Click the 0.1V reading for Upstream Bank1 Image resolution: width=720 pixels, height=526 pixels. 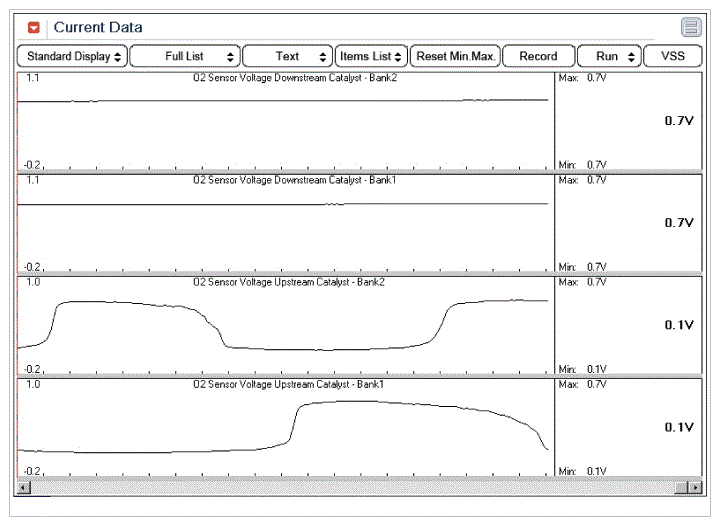[679, 427]
